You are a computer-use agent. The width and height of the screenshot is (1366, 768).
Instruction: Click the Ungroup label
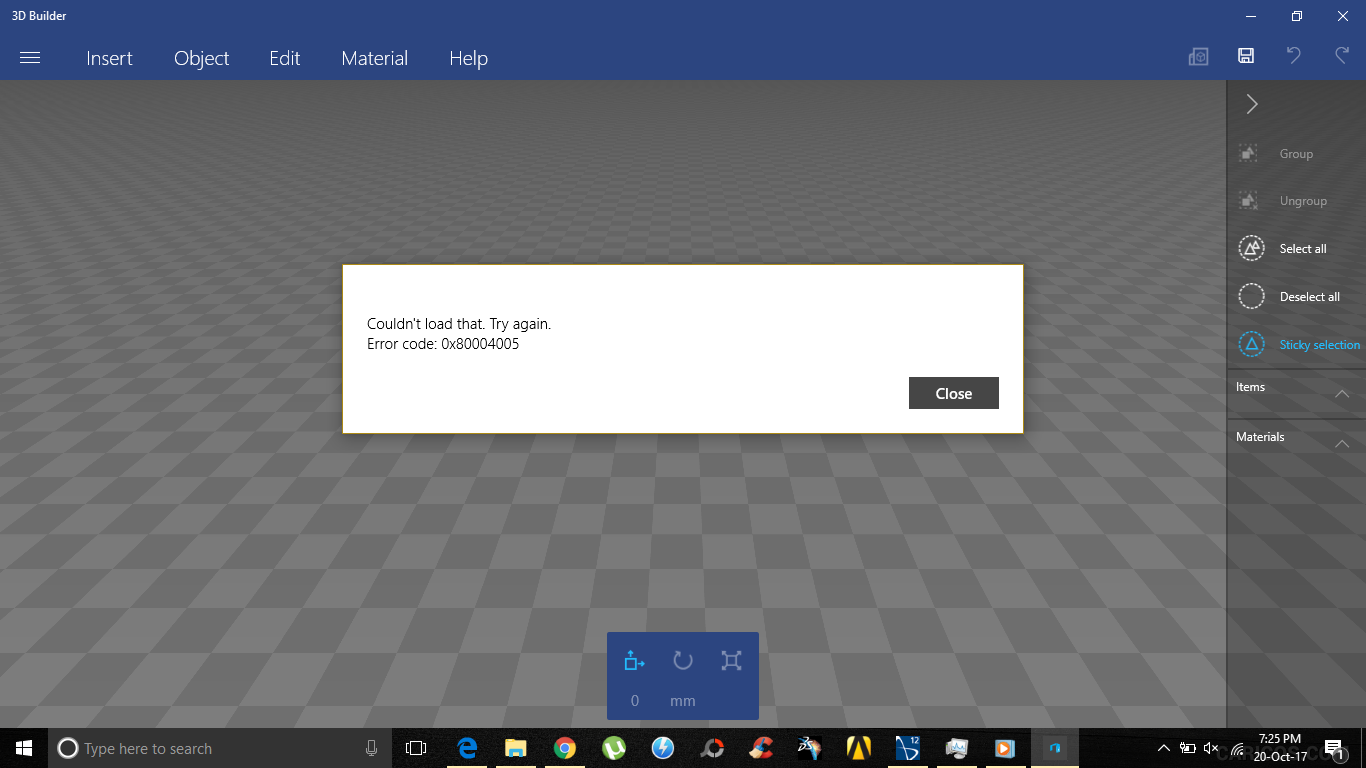(1303, 201)
